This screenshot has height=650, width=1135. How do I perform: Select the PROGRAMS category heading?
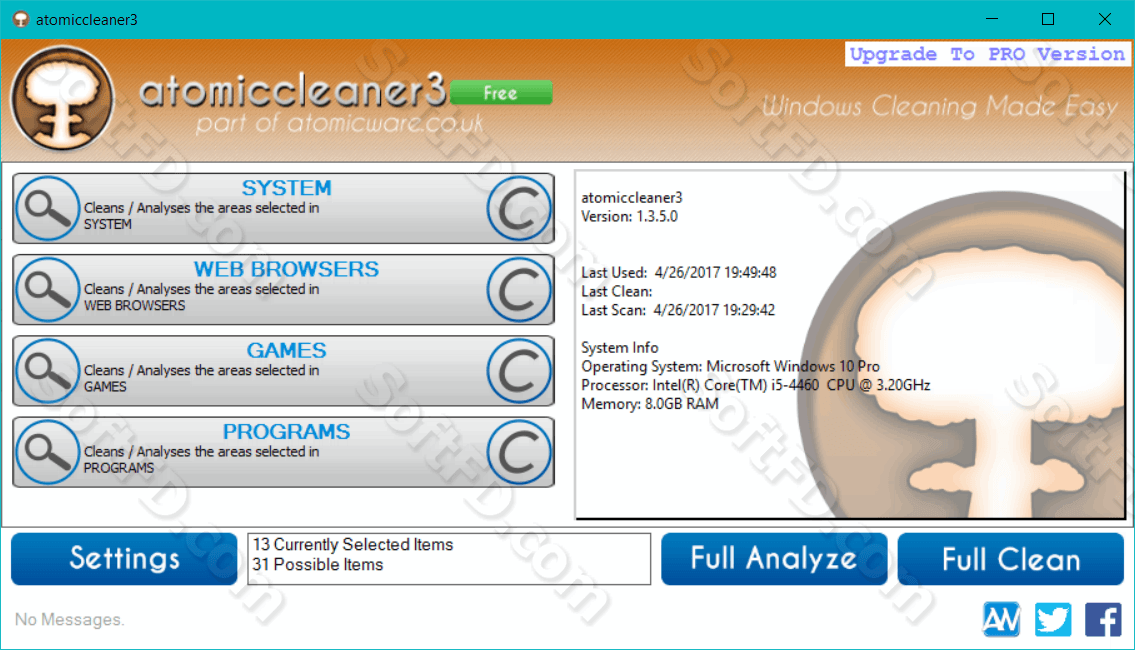point(287,431)
